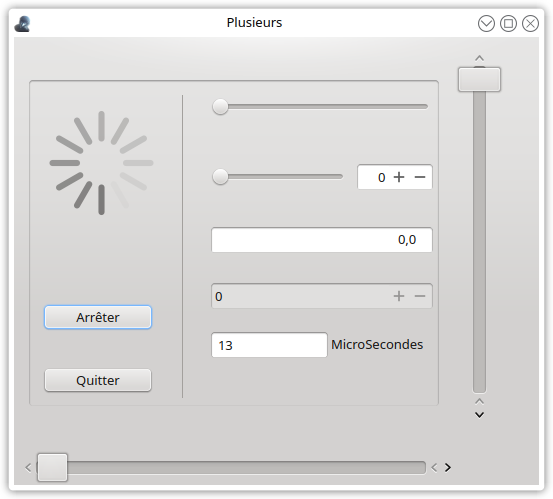Click the right arrow of the horizontal scrollbar
The image size is (553, 499).
(448, 468)
